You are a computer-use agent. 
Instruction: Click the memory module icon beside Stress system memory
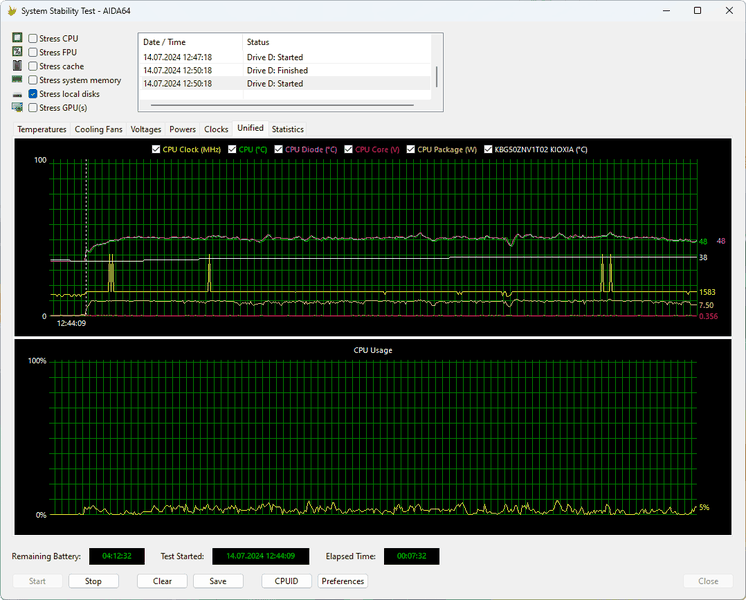pos(17,79)
